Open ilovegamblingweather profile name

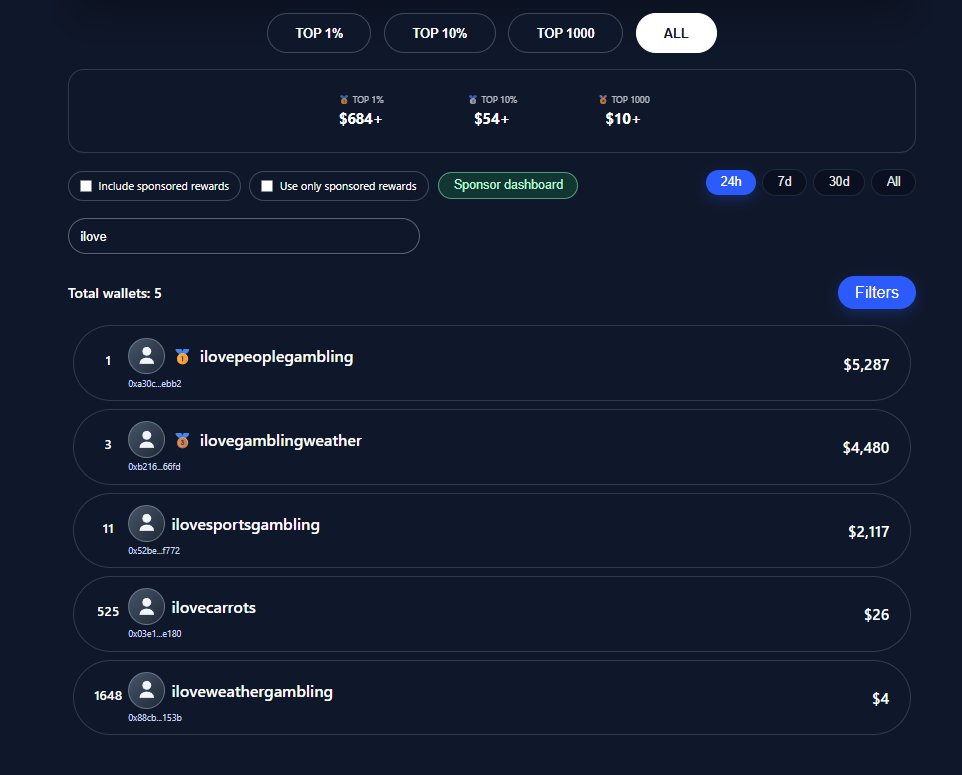(x=281, y=441)
